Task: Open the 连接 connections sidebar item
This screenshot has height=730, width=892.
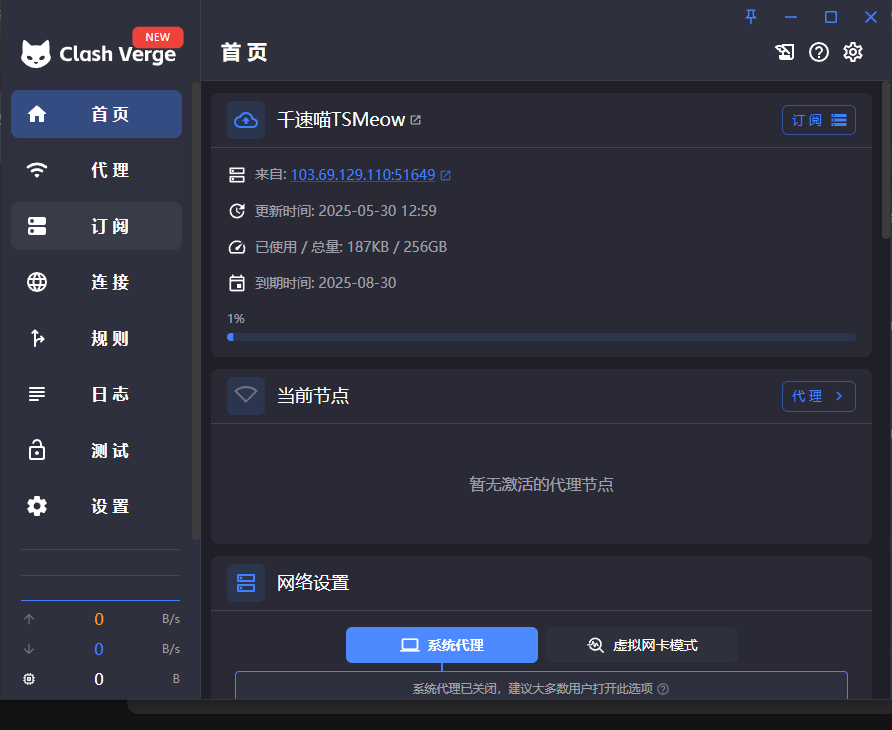Action: coord(96,282)
